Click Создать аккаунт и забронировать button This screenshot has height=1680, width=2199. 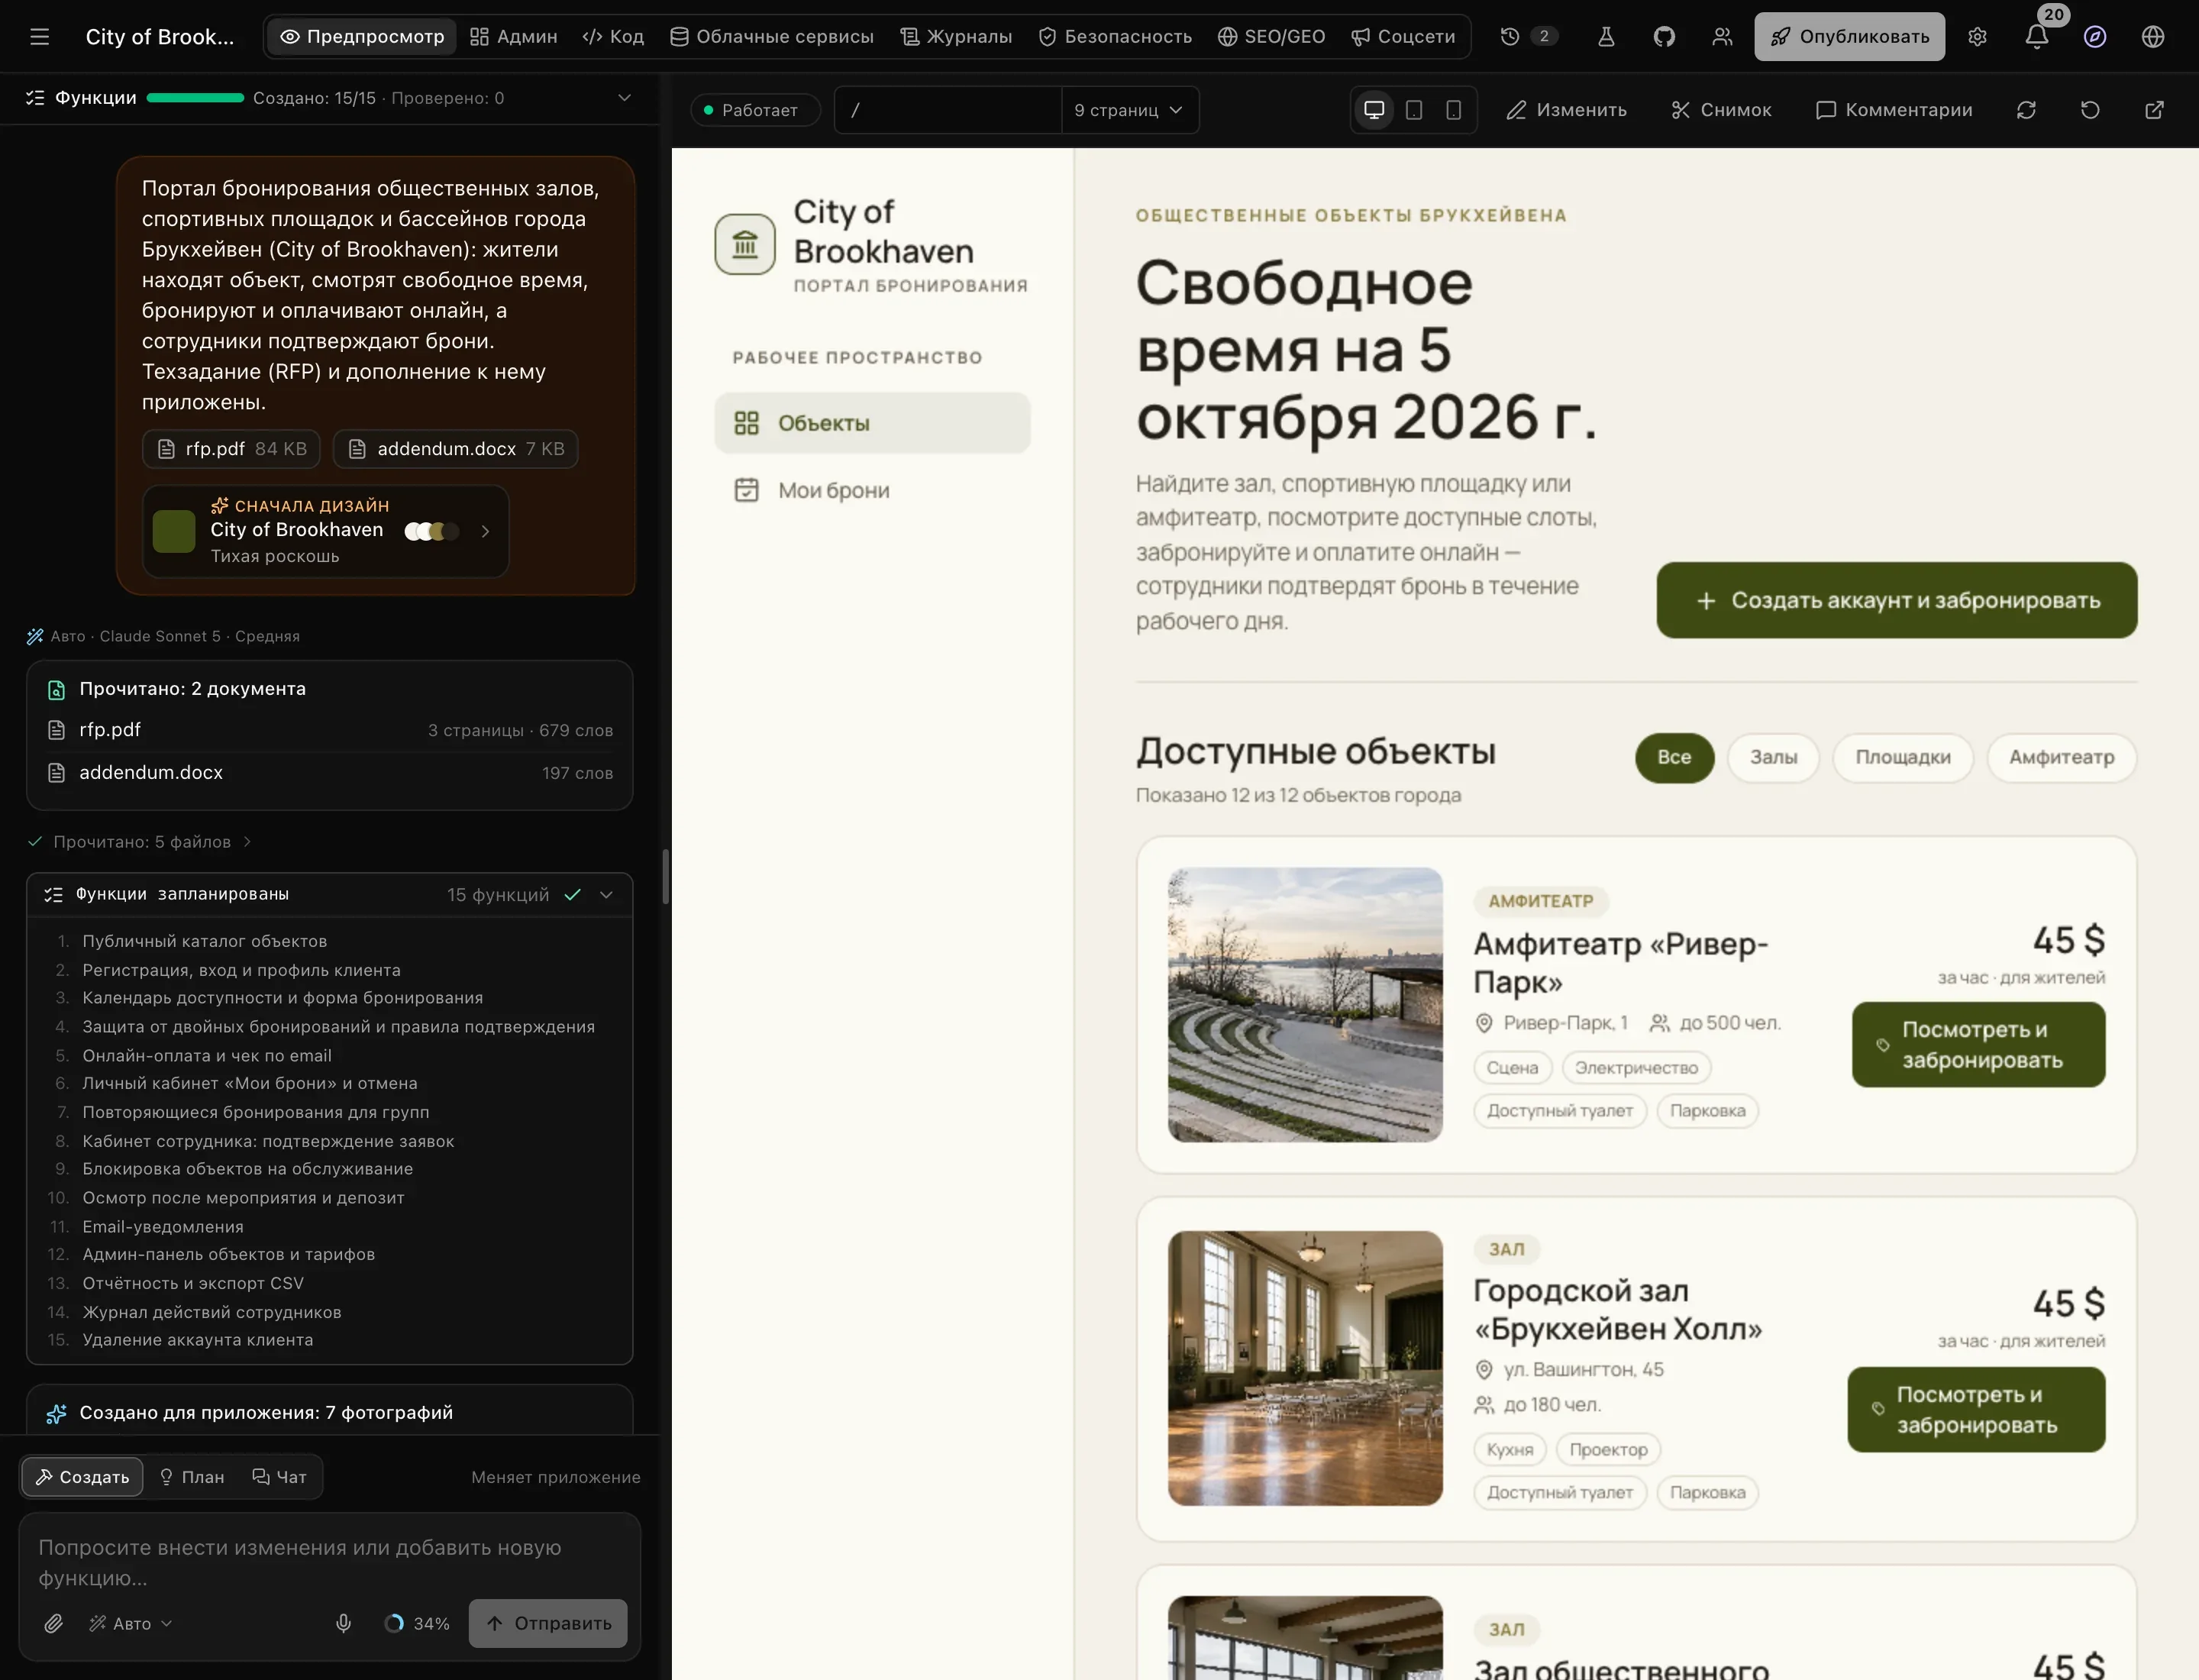(1897, 600)
